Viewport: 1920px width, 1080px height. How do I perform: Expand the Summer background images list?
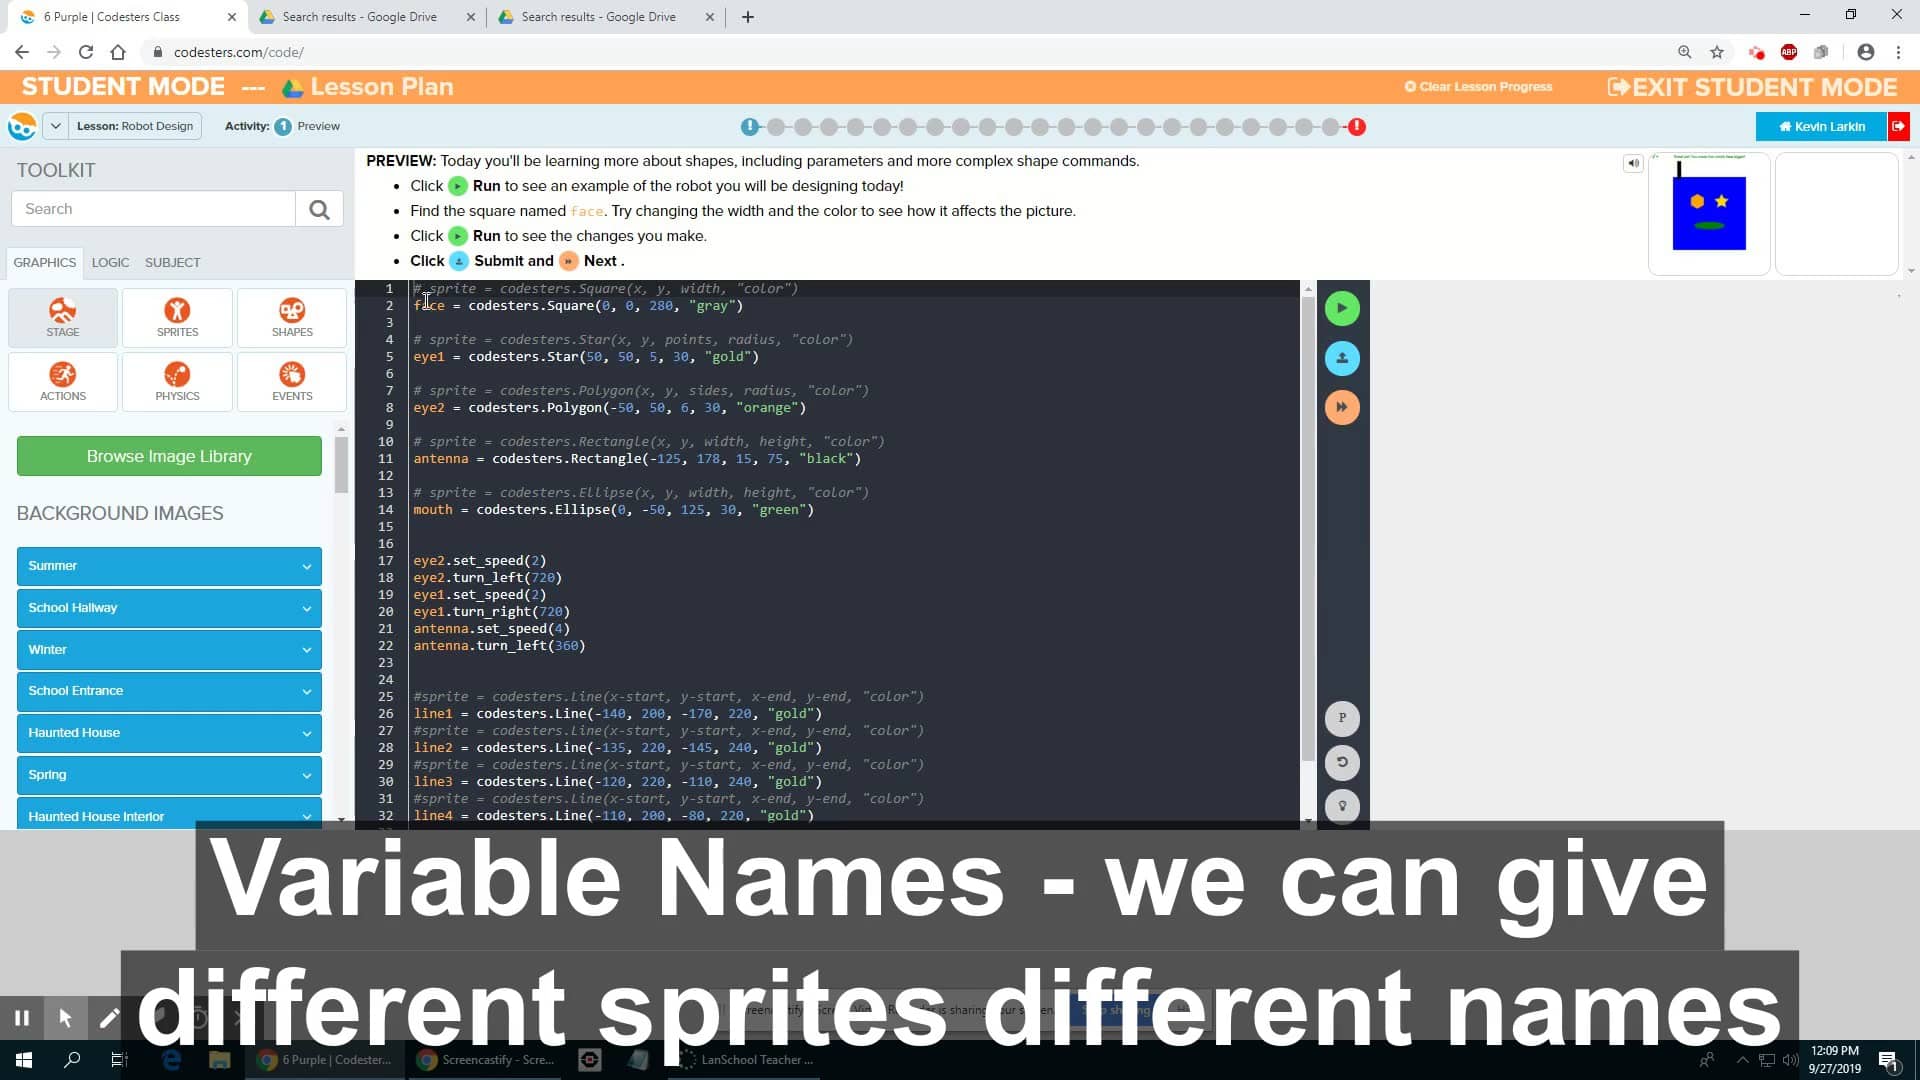coord(169,566)
